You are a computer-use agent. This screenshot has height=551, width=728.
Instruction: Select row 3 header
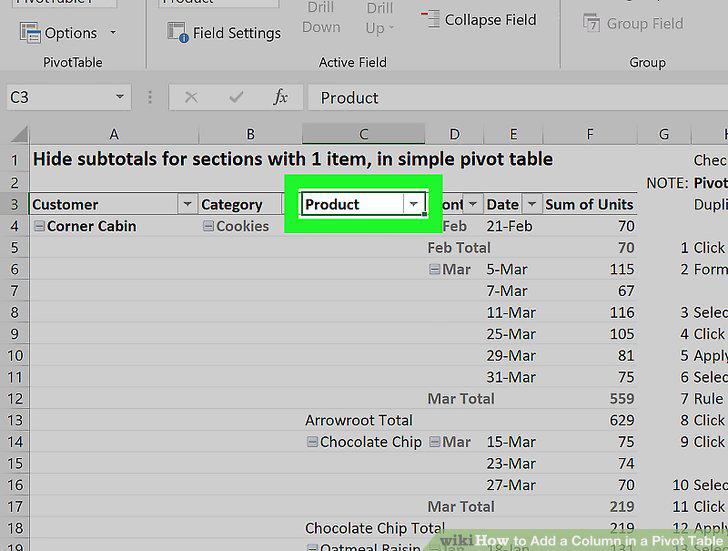coord(14,204)
